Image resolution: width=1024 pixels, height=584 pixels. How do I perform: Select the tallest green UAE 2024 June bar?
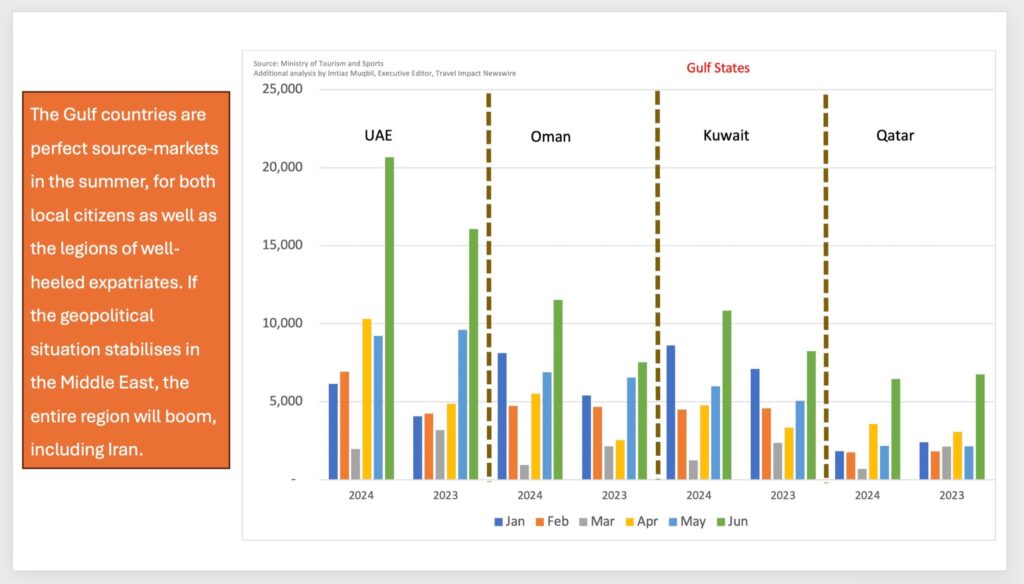pyautogui.click(x=390, y=318)
